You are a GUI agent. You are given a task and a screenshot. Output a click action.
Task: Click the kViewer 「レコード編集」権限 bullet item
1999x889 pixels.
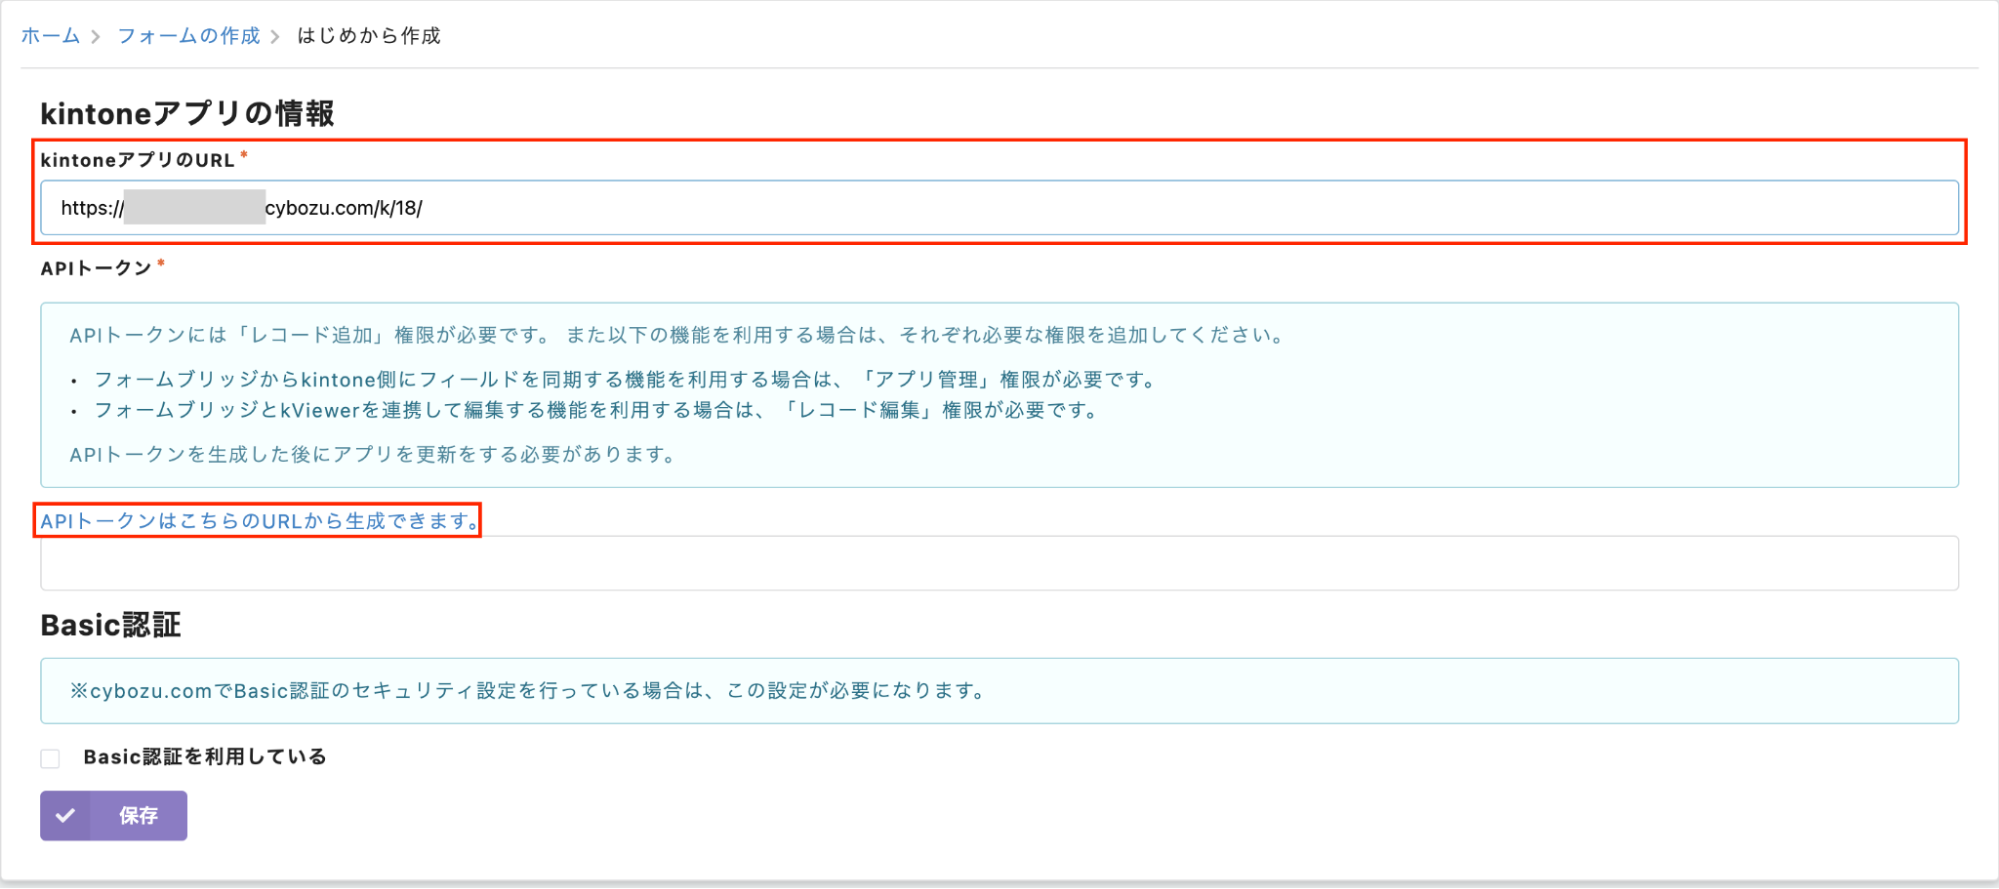[x=596, y=410]
